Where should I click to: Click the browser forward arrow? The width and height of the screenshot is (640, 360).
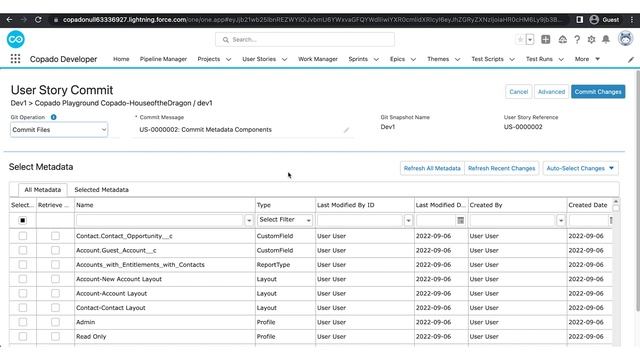(x=24, y=20)
